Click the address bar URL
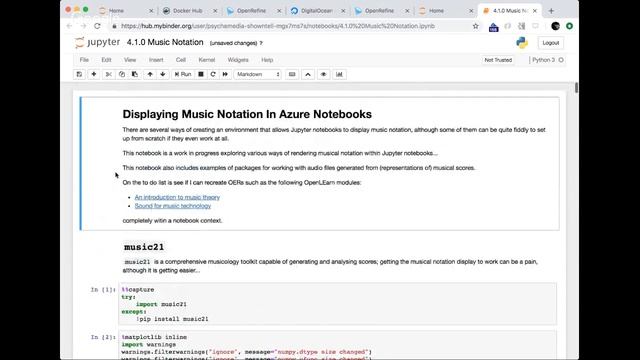 (x=278, y=26)
